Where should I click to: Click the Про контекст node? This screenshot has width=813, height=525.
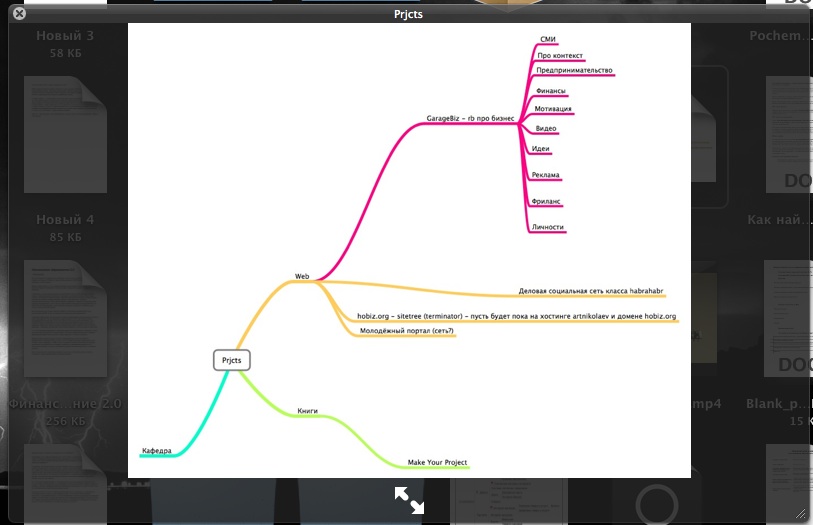[x=560, y=56]
